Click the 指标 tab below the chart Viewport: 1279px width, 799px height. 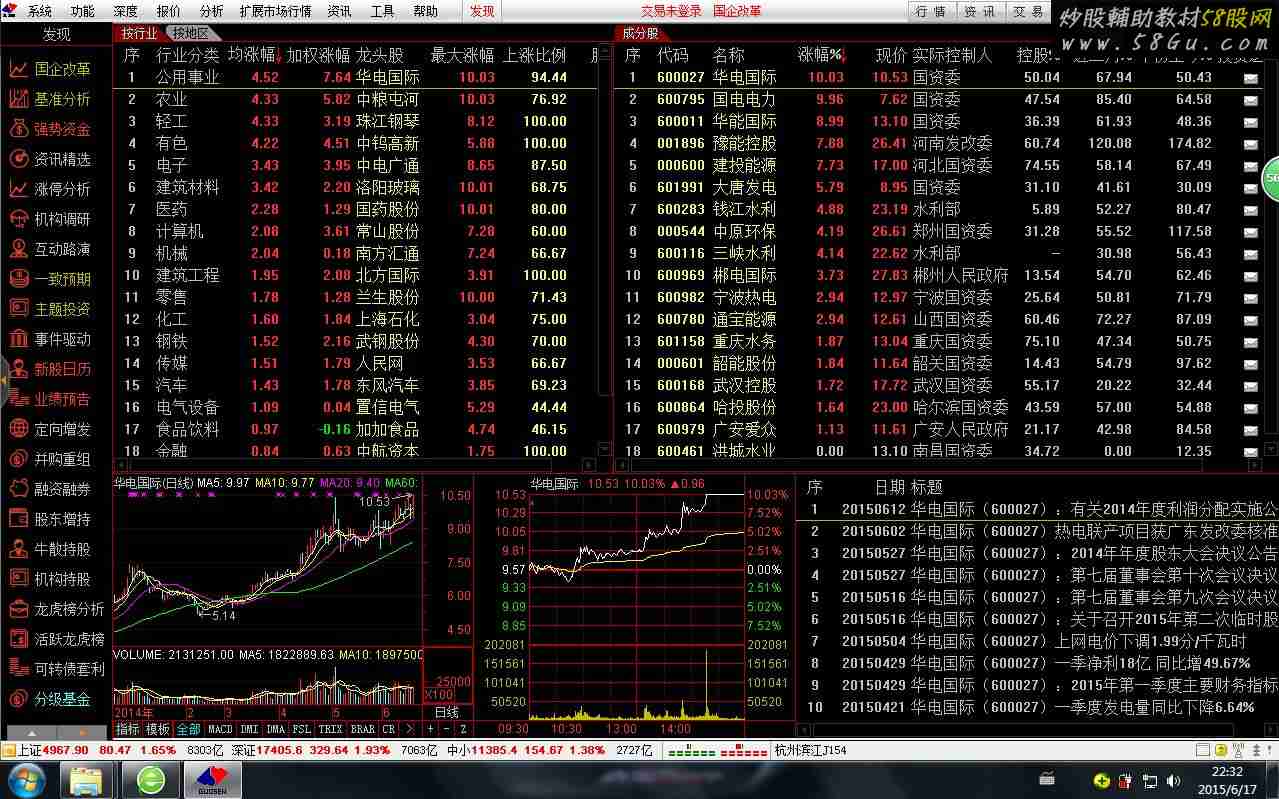128,730
